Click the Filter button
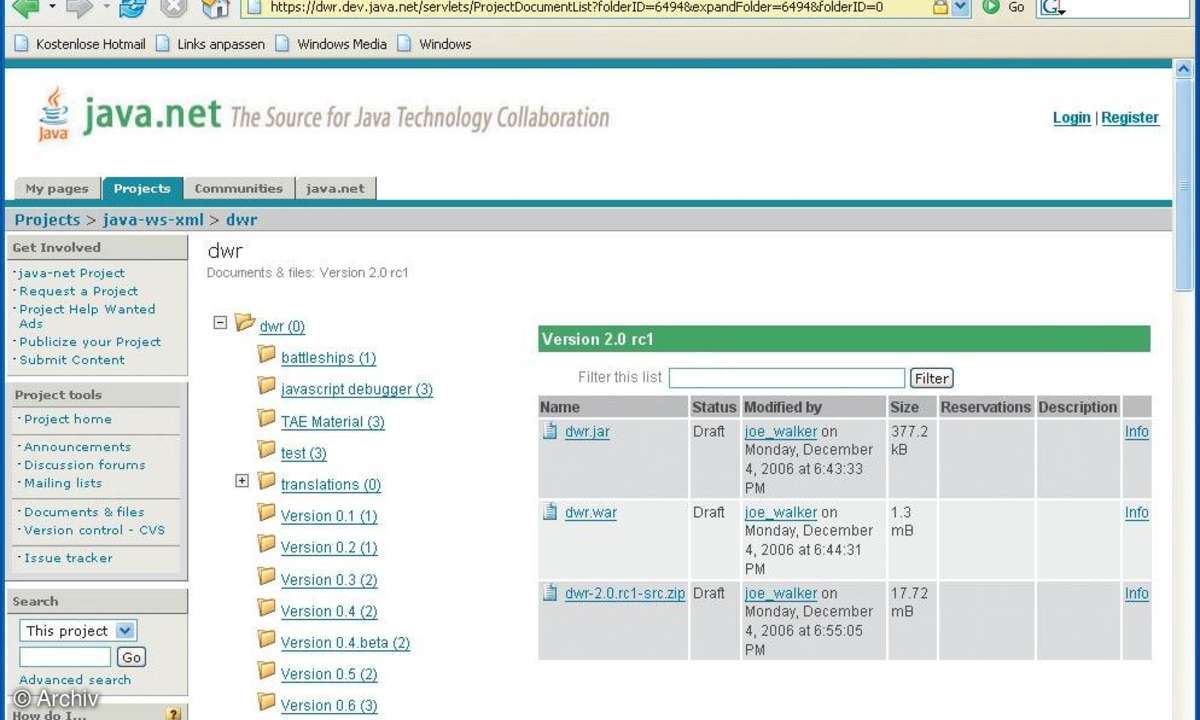This screenshot has height=720, width=1200. [x=931, y=378]
